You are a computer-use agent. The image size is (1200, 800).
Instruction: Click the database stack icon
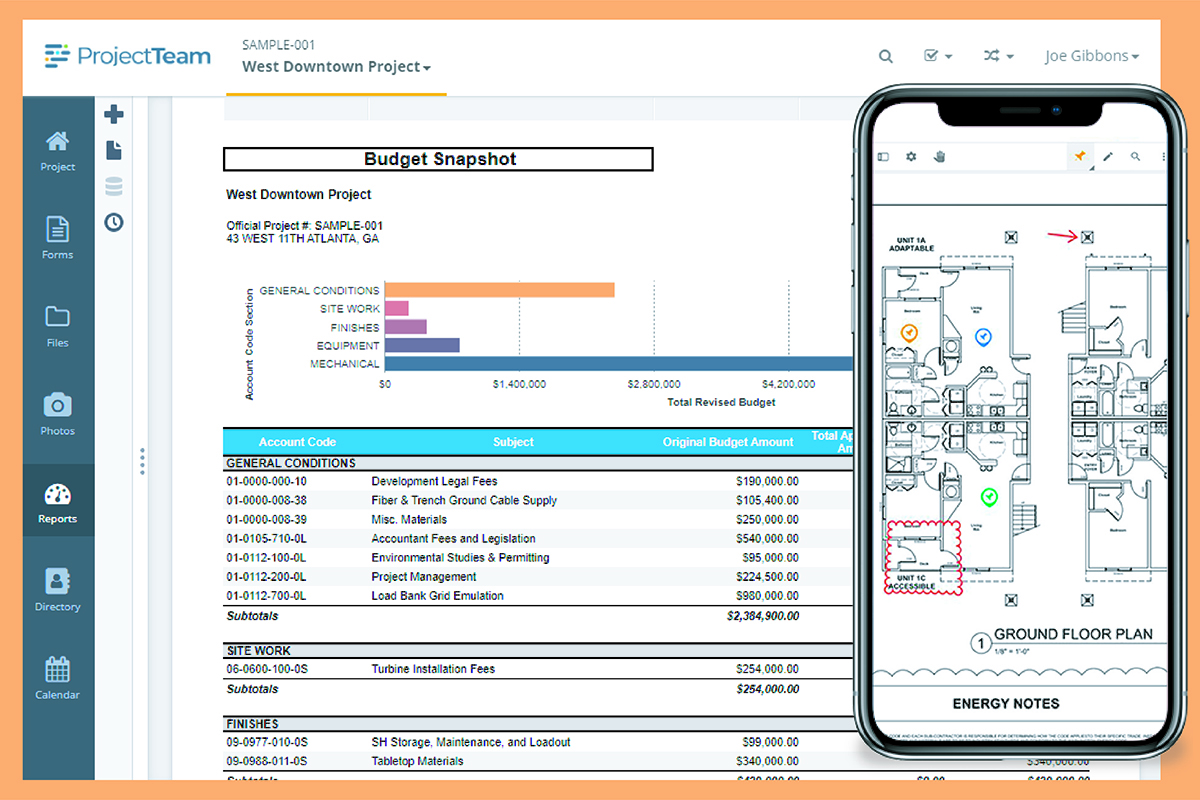pyautogui.click(x=114, y=186)
